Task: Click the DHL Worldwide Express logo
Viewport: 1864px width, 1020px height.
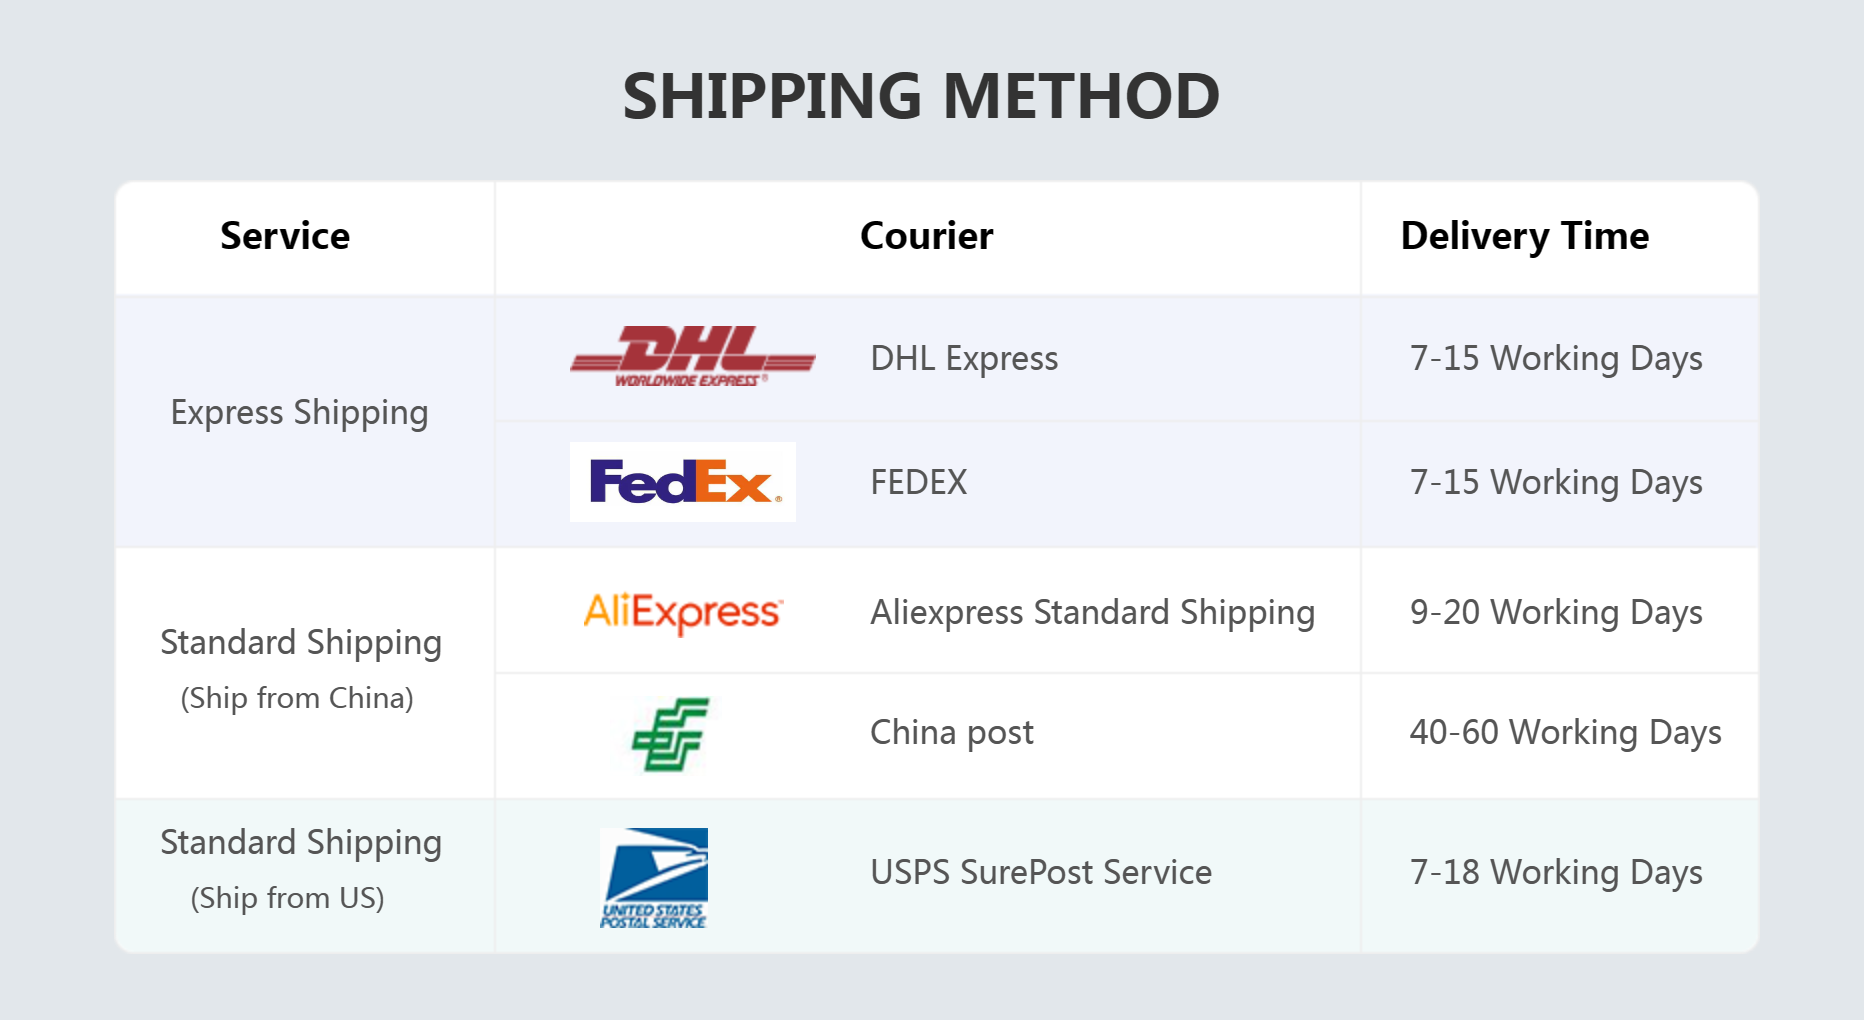Action: pyautogui.click(x=692, y=356)
